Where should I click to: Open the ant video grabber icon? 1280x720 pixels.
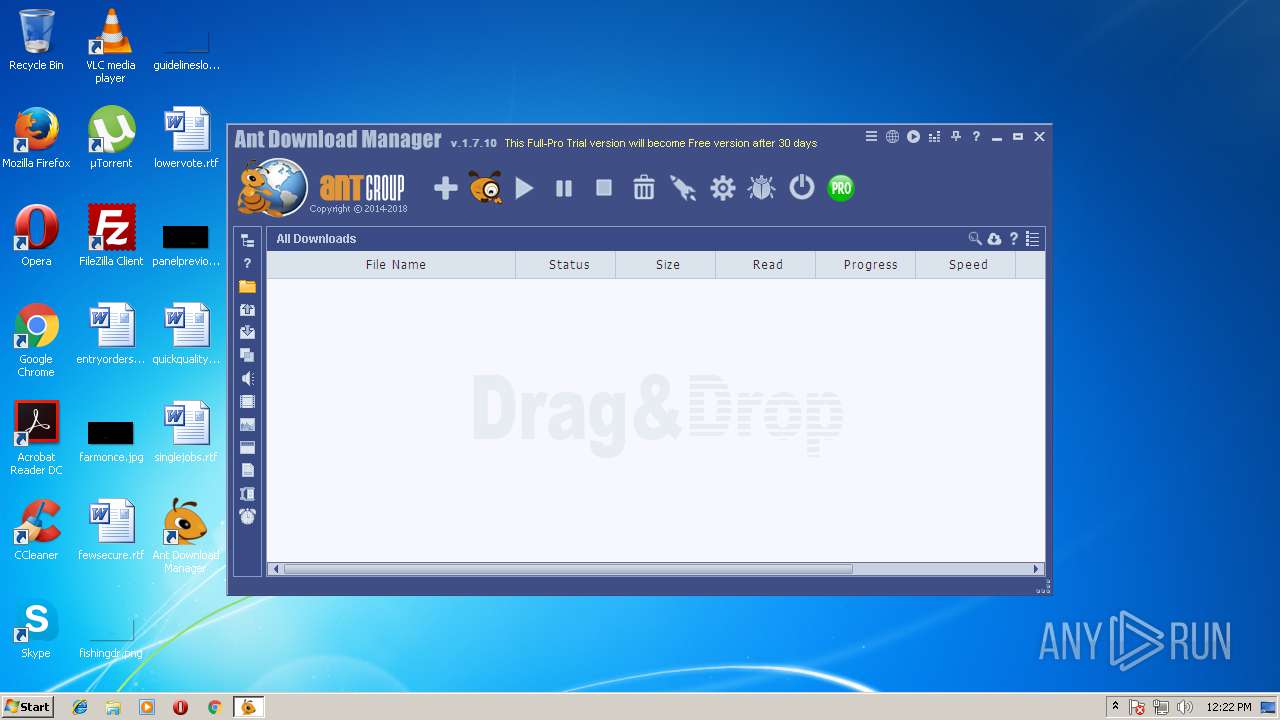click(x=486, y=188)
